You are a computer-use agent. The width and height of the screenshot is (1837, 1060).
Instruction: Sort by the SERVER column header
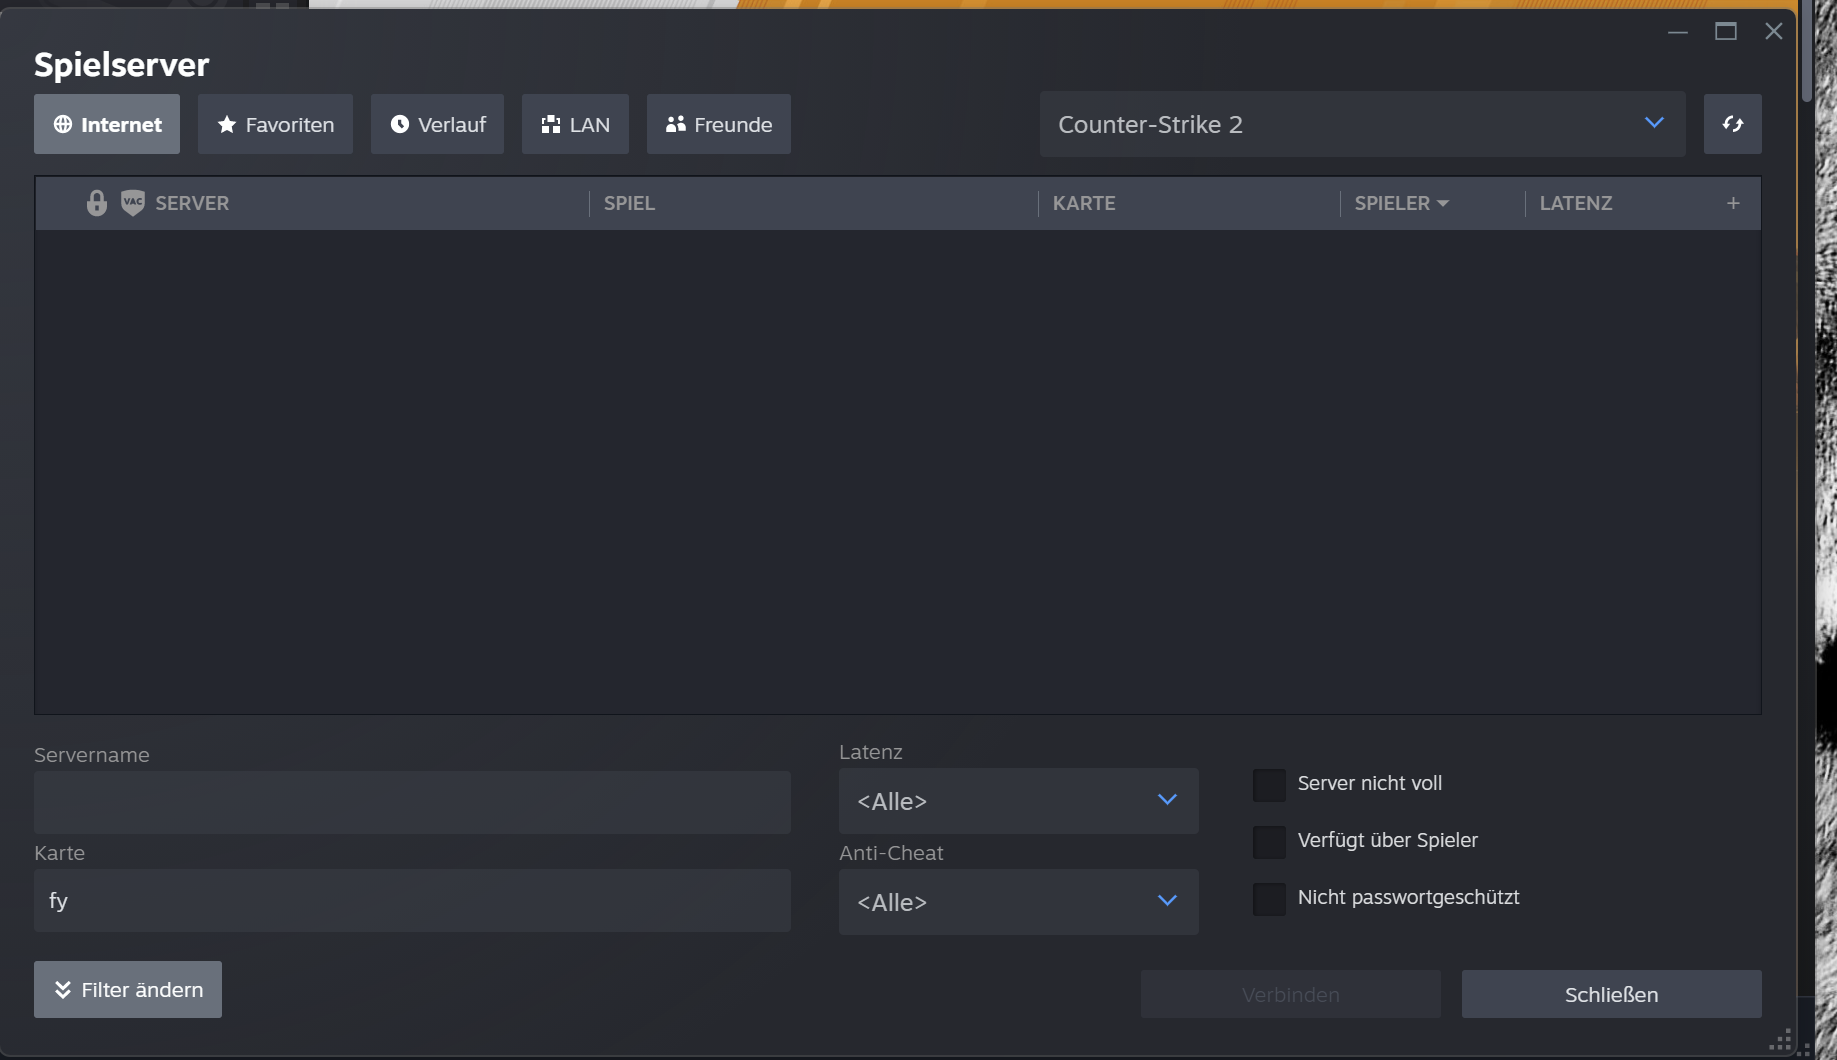pos(192,203)
